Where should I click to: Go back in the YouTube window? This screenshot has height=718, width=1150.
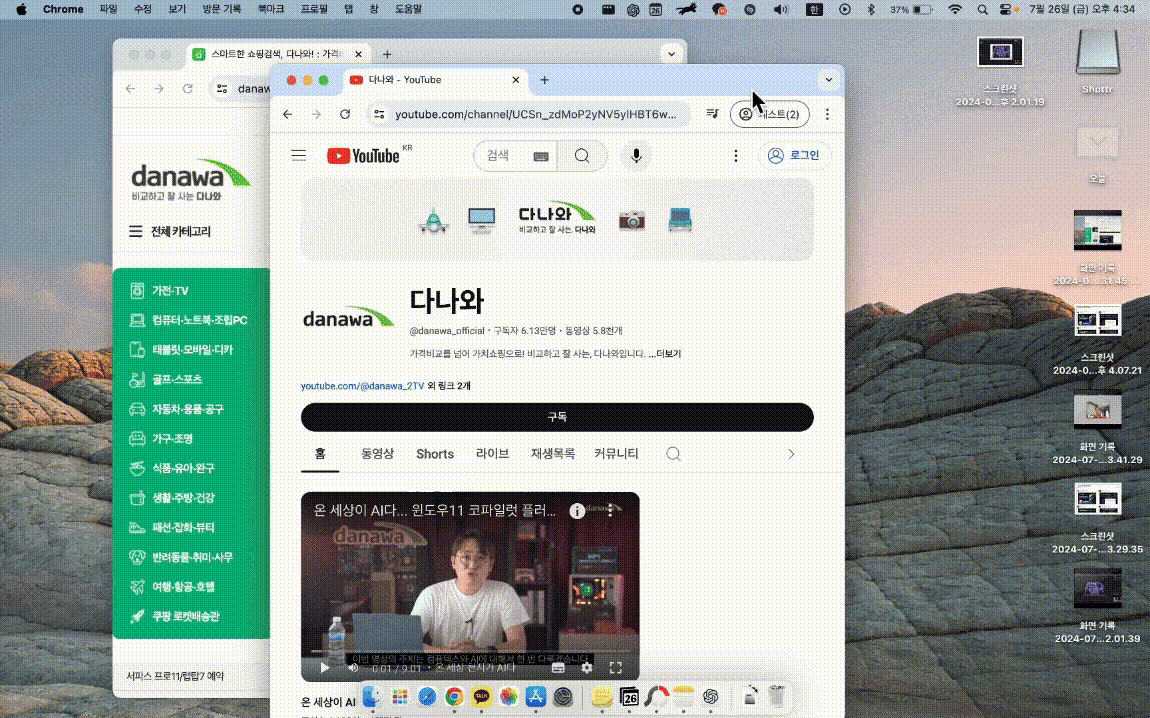tap(288, 114)
